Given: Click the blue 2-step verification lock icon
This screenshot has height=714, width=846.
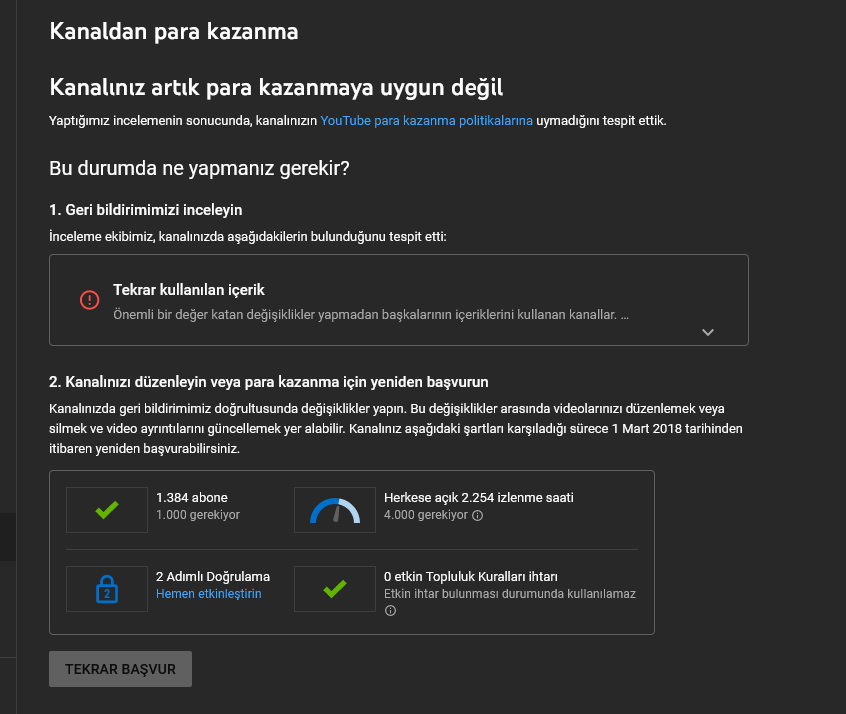Looking at the screenshot, I should click(107, 589).
